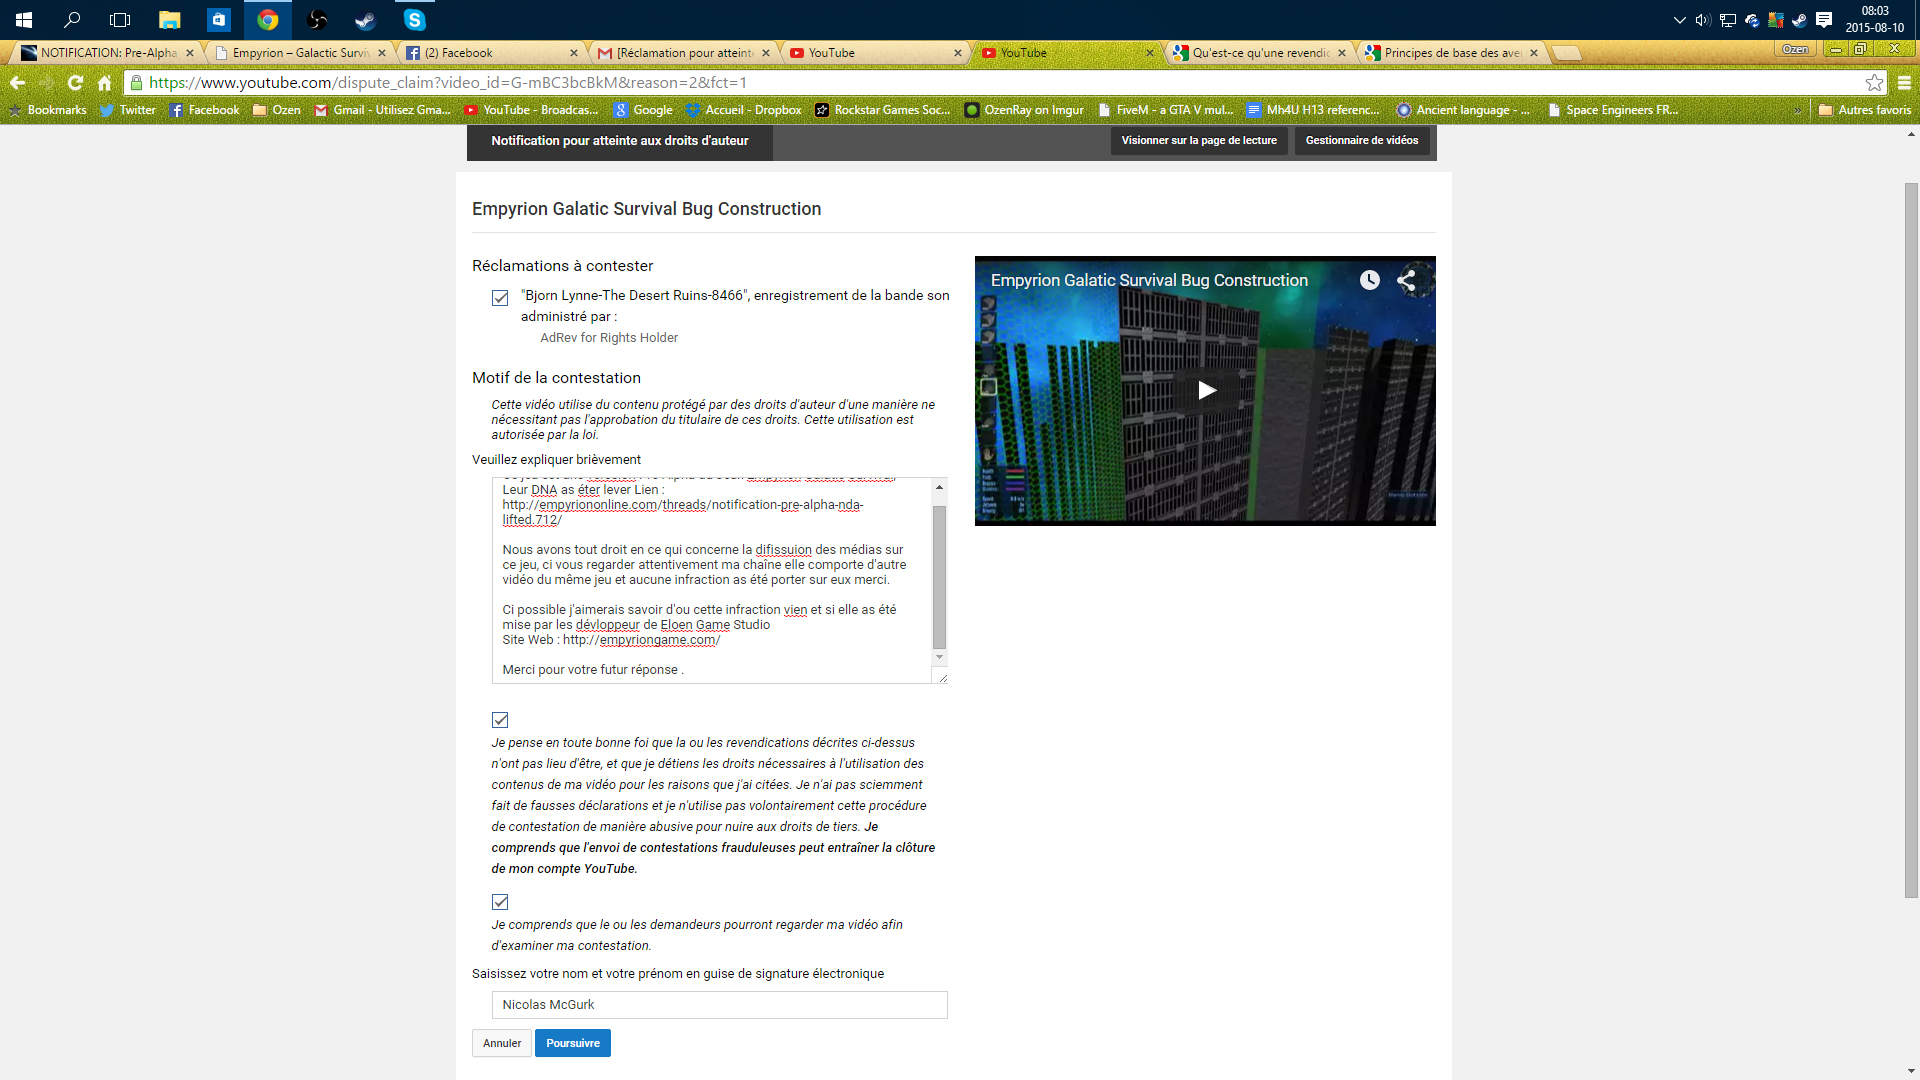Viewport: 1920px width, 1080px height.
Task: Open Gmail - Utilisez Gmail bookmark
Action: [382, 110]
